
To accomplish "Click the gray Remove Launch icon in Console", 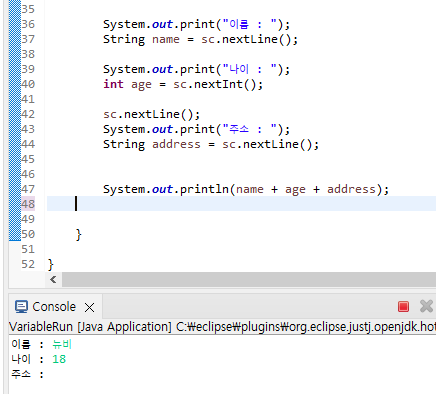I will (426, 306).
